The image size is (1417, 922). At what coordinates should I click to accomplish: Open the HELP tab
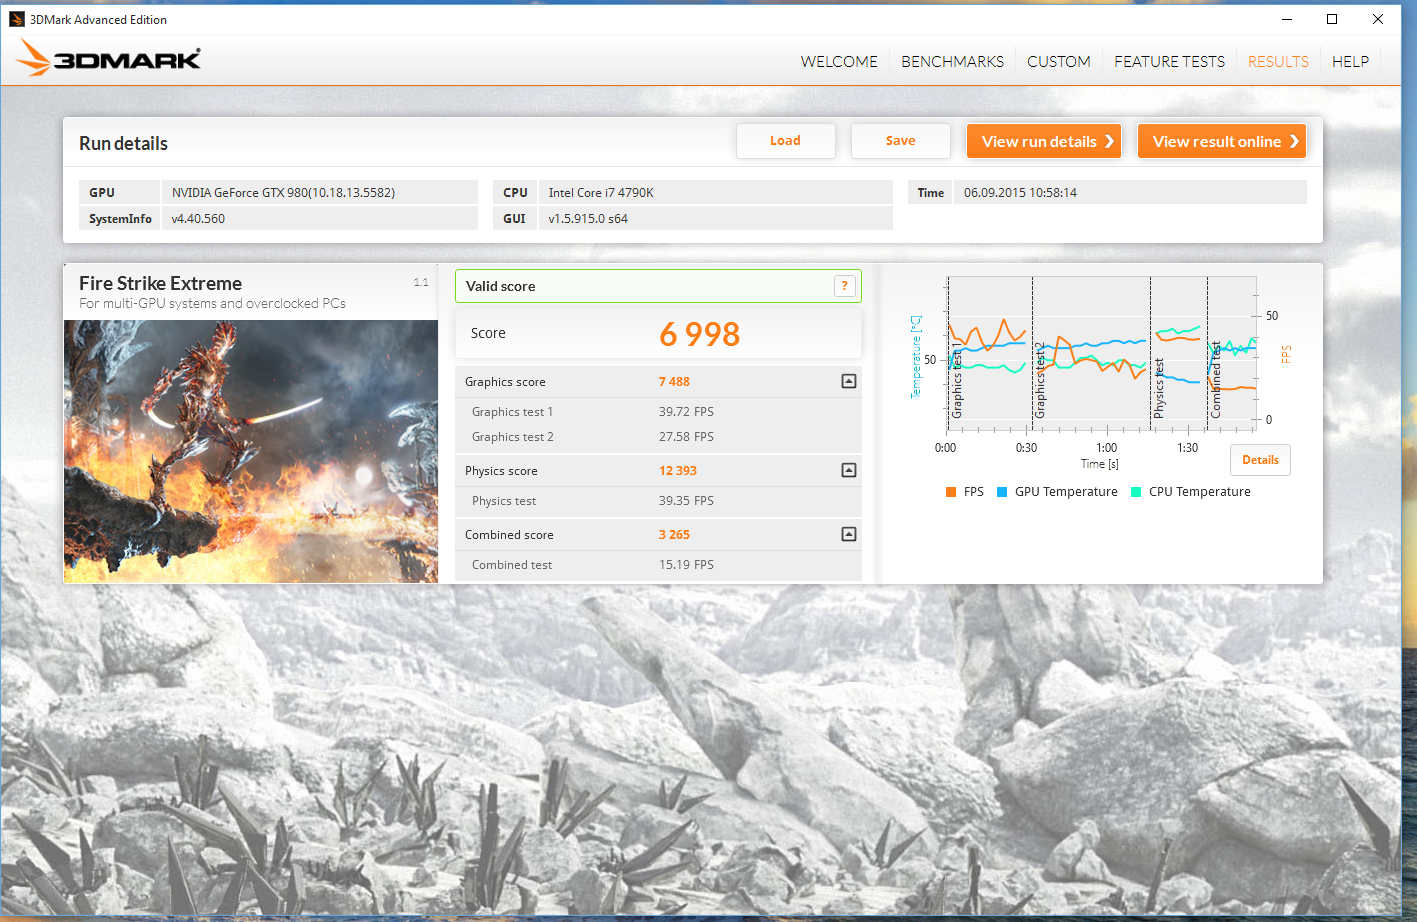[1350, 62]
